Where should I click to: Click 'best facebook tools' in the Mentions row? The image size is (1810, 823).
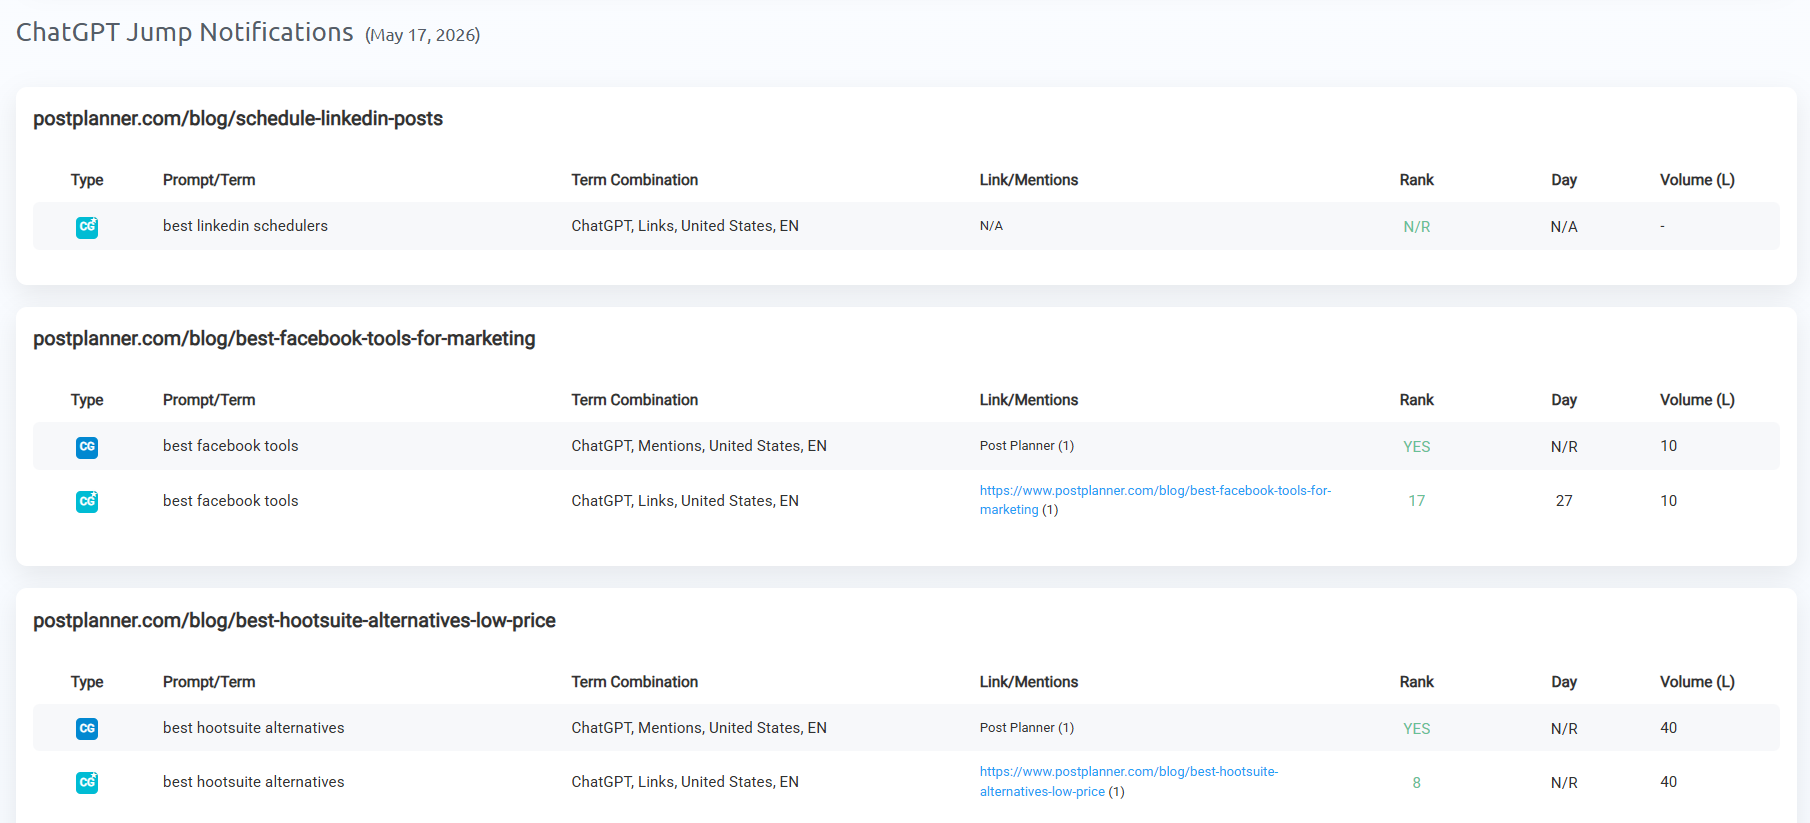[x=230, y=446]
